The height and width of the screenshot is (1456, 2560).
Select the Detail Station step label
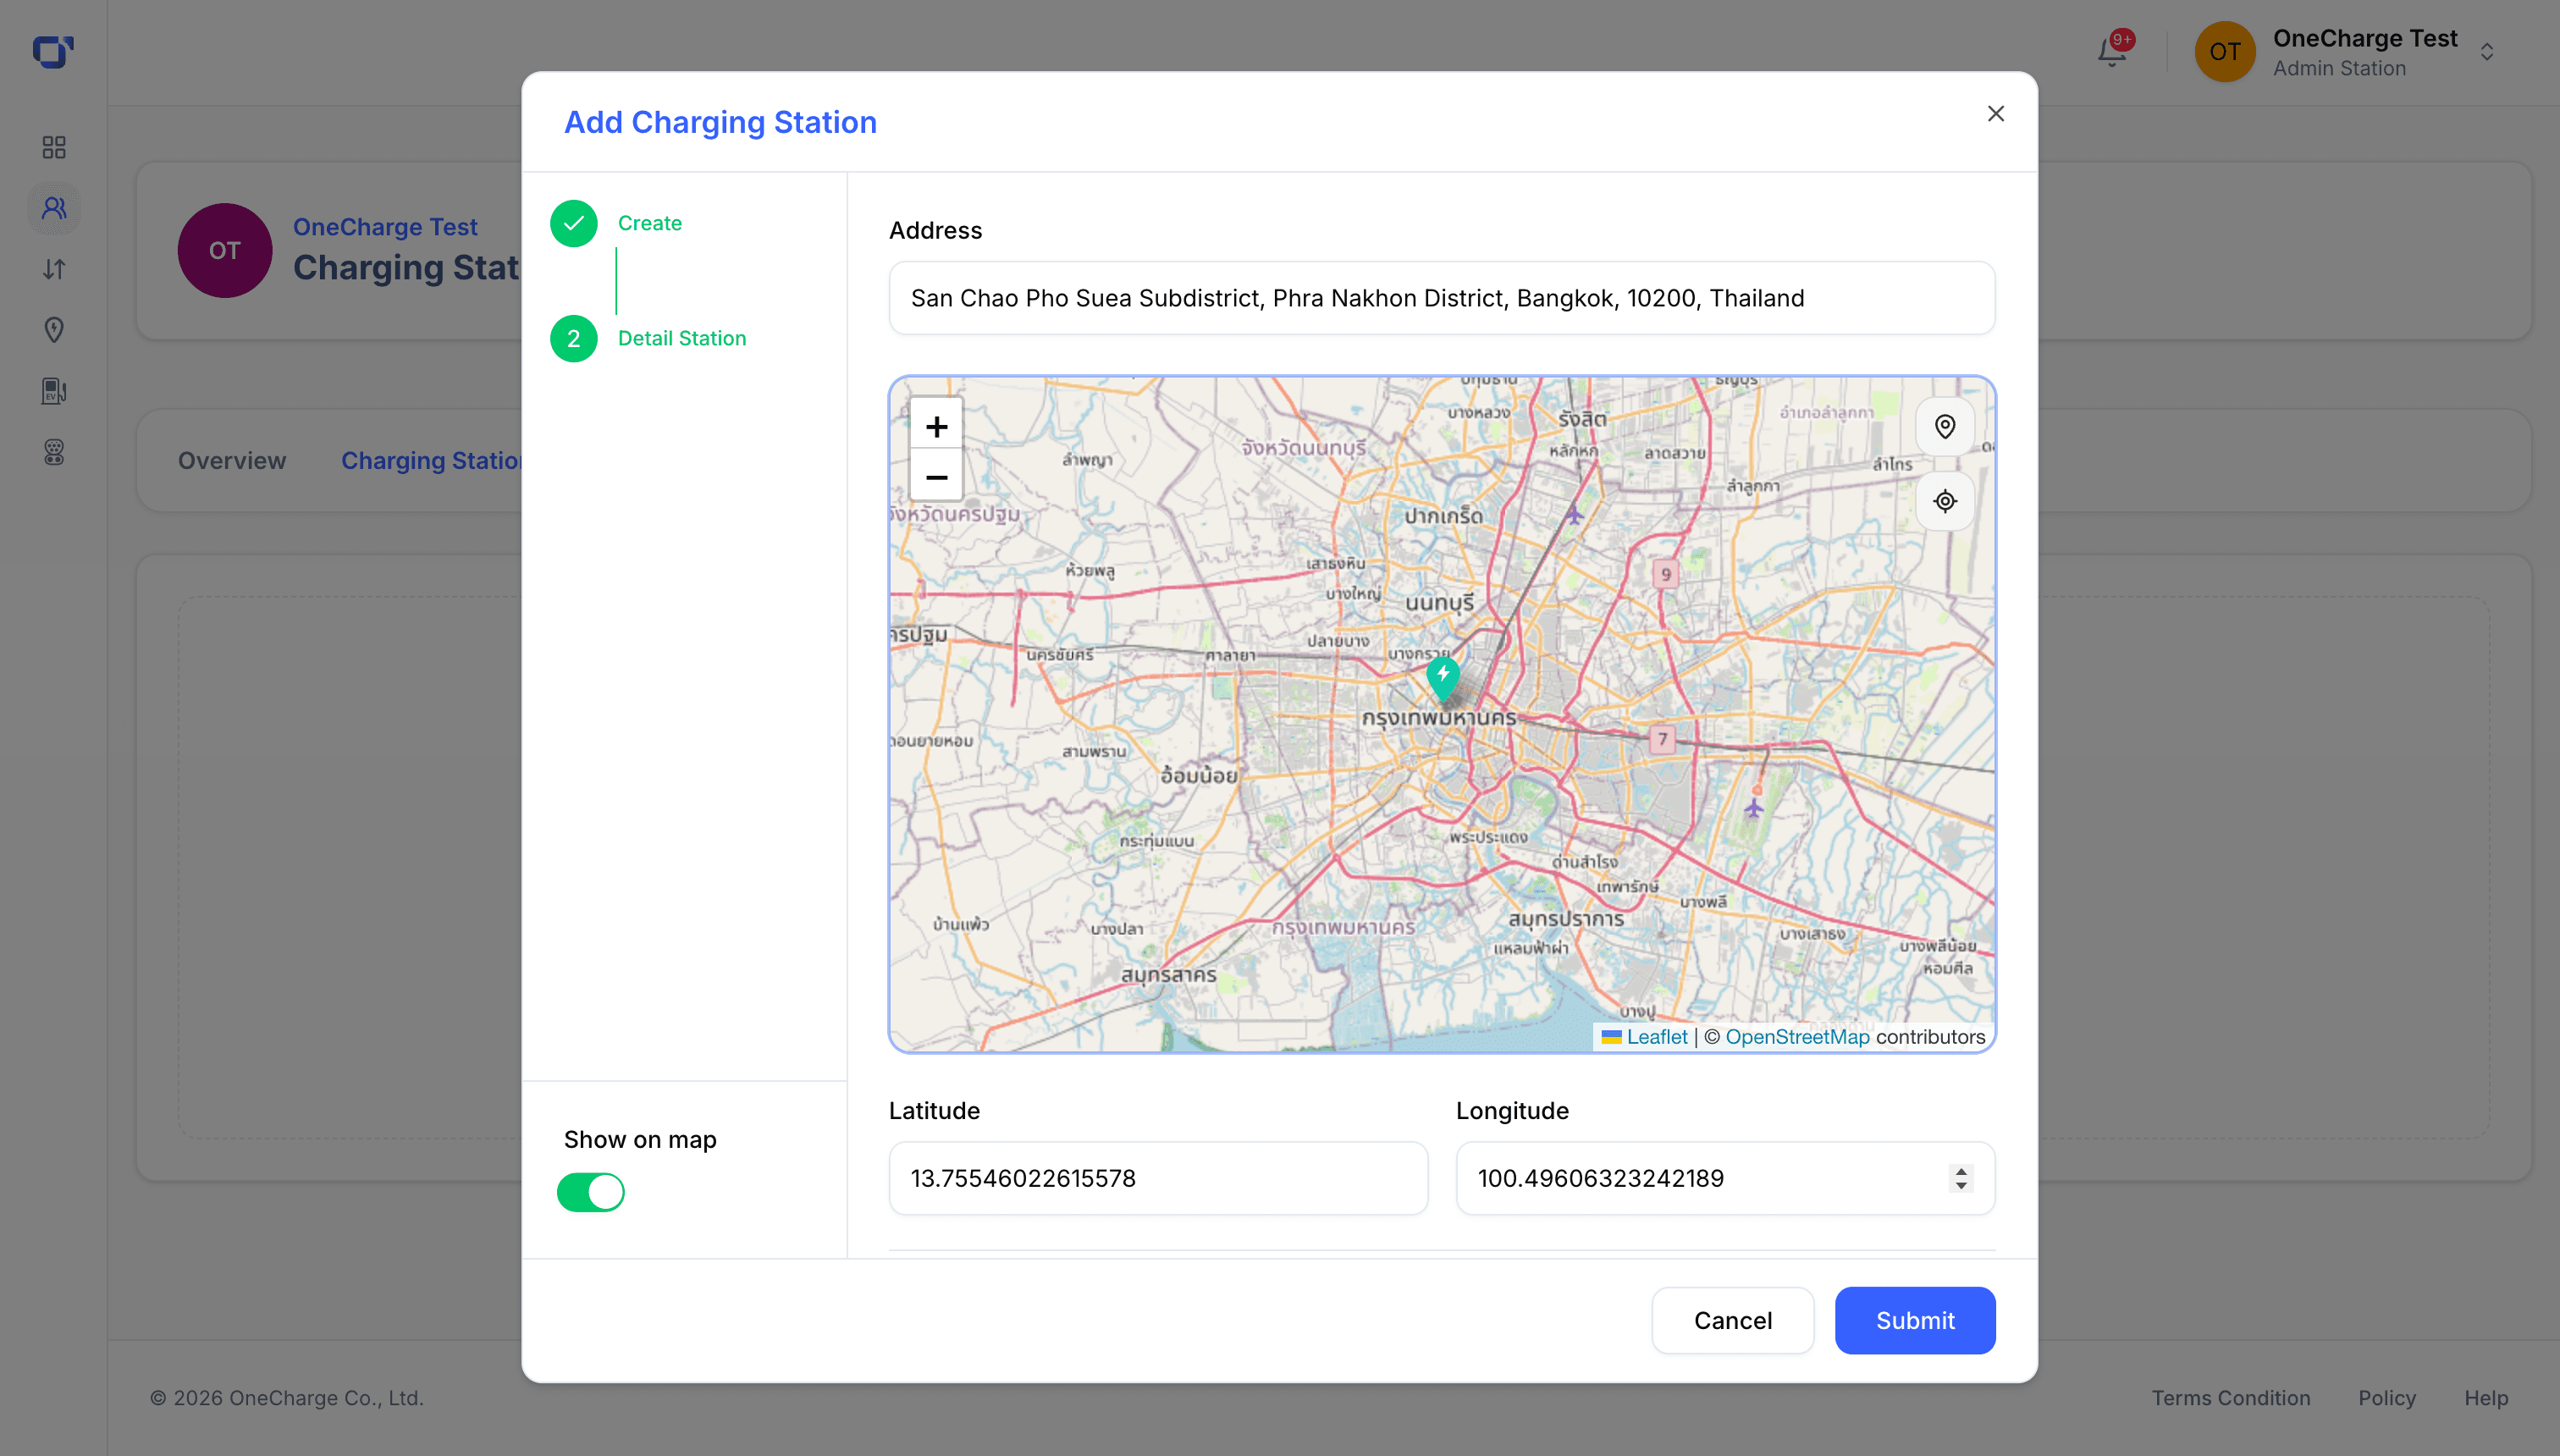point(681,338)
